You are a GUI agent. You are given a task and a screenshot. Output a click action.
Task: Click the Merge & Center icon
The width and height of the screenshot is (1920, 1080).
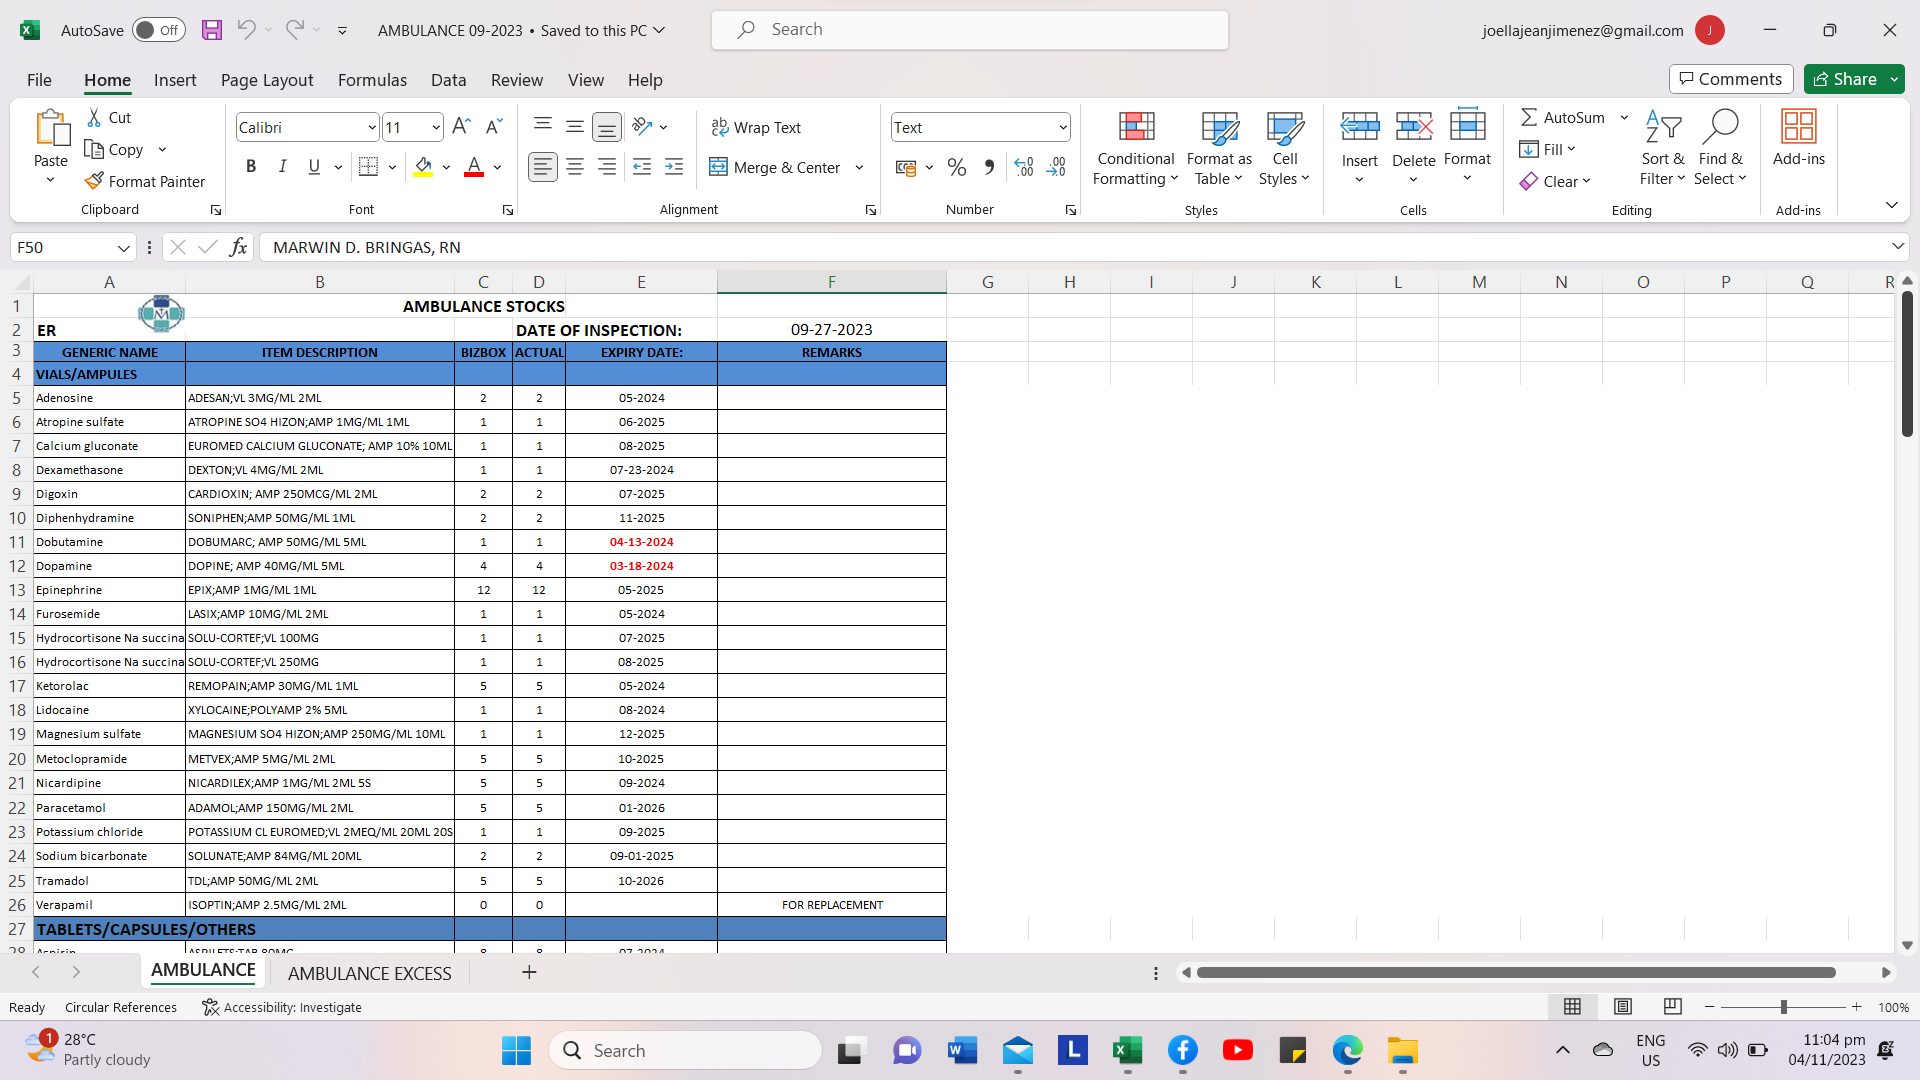coord(718,167)
